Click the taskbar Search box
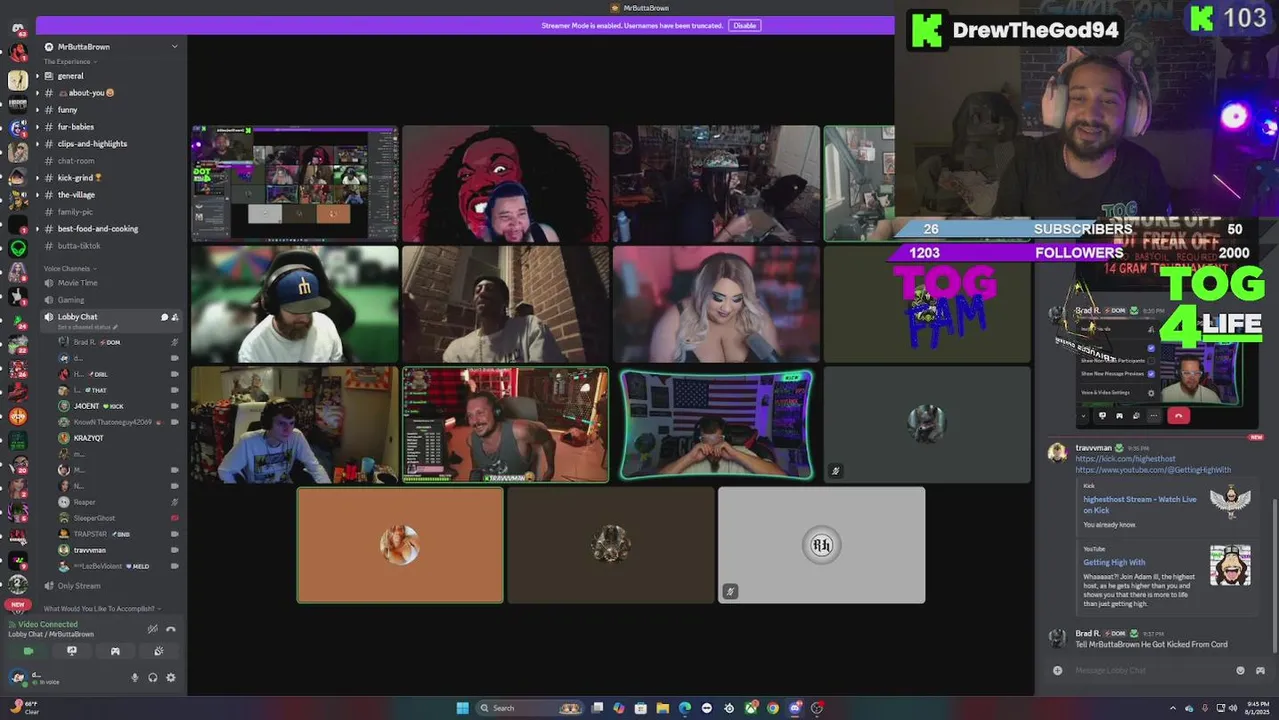 pyautogui.click(x=530, y=708)
